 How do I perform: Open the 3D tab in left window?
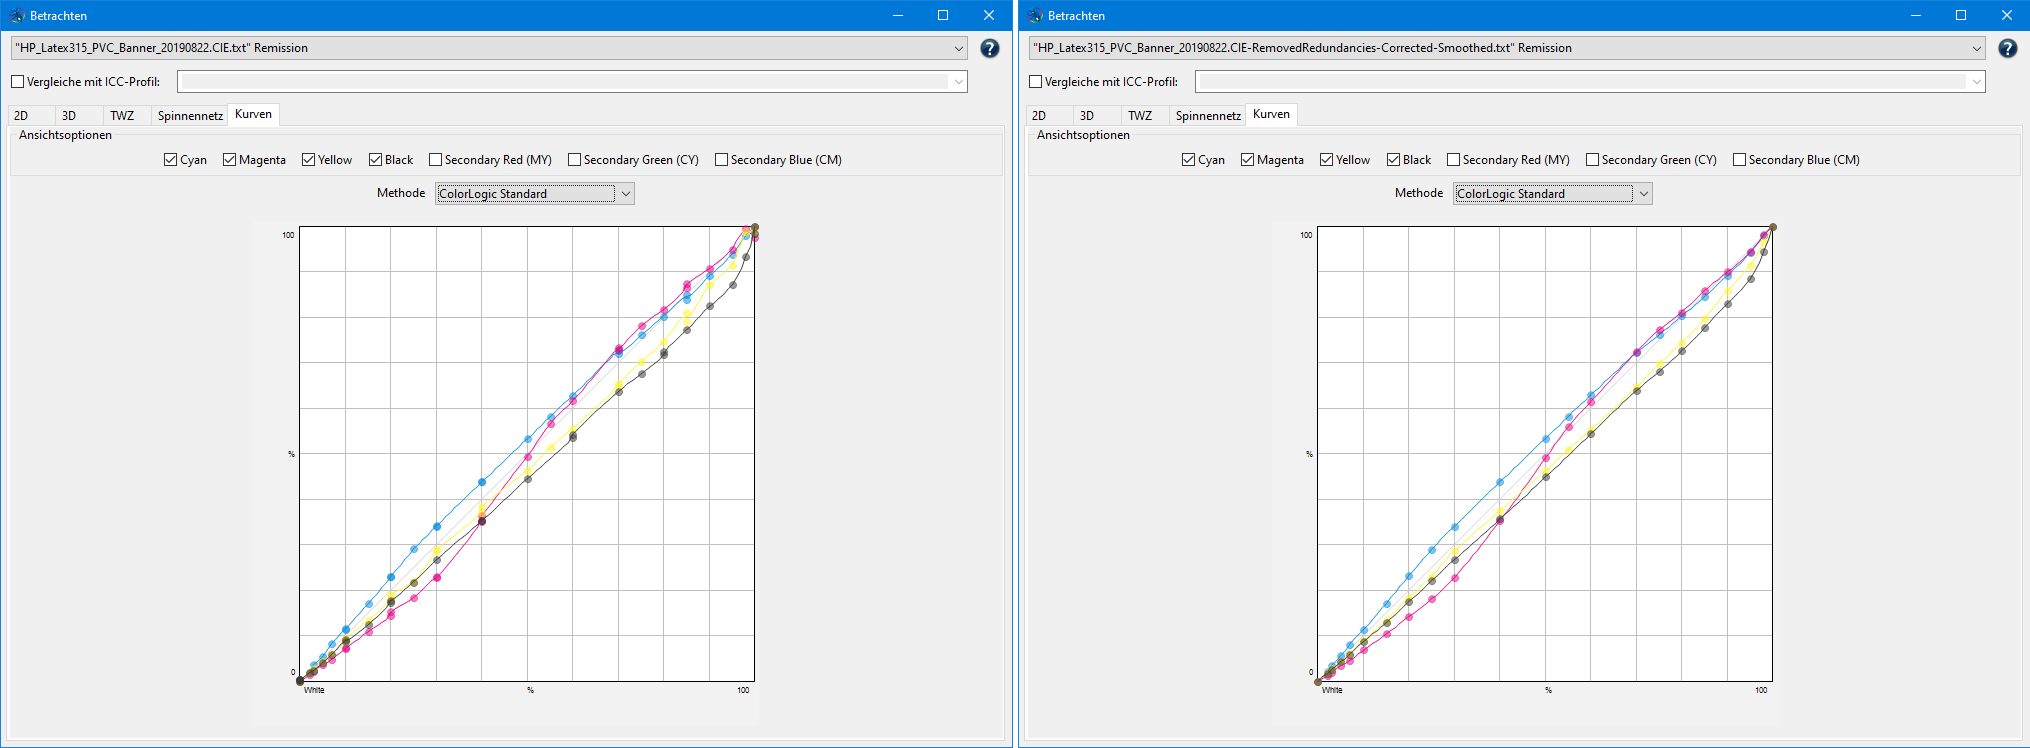[x=69, y=115]
